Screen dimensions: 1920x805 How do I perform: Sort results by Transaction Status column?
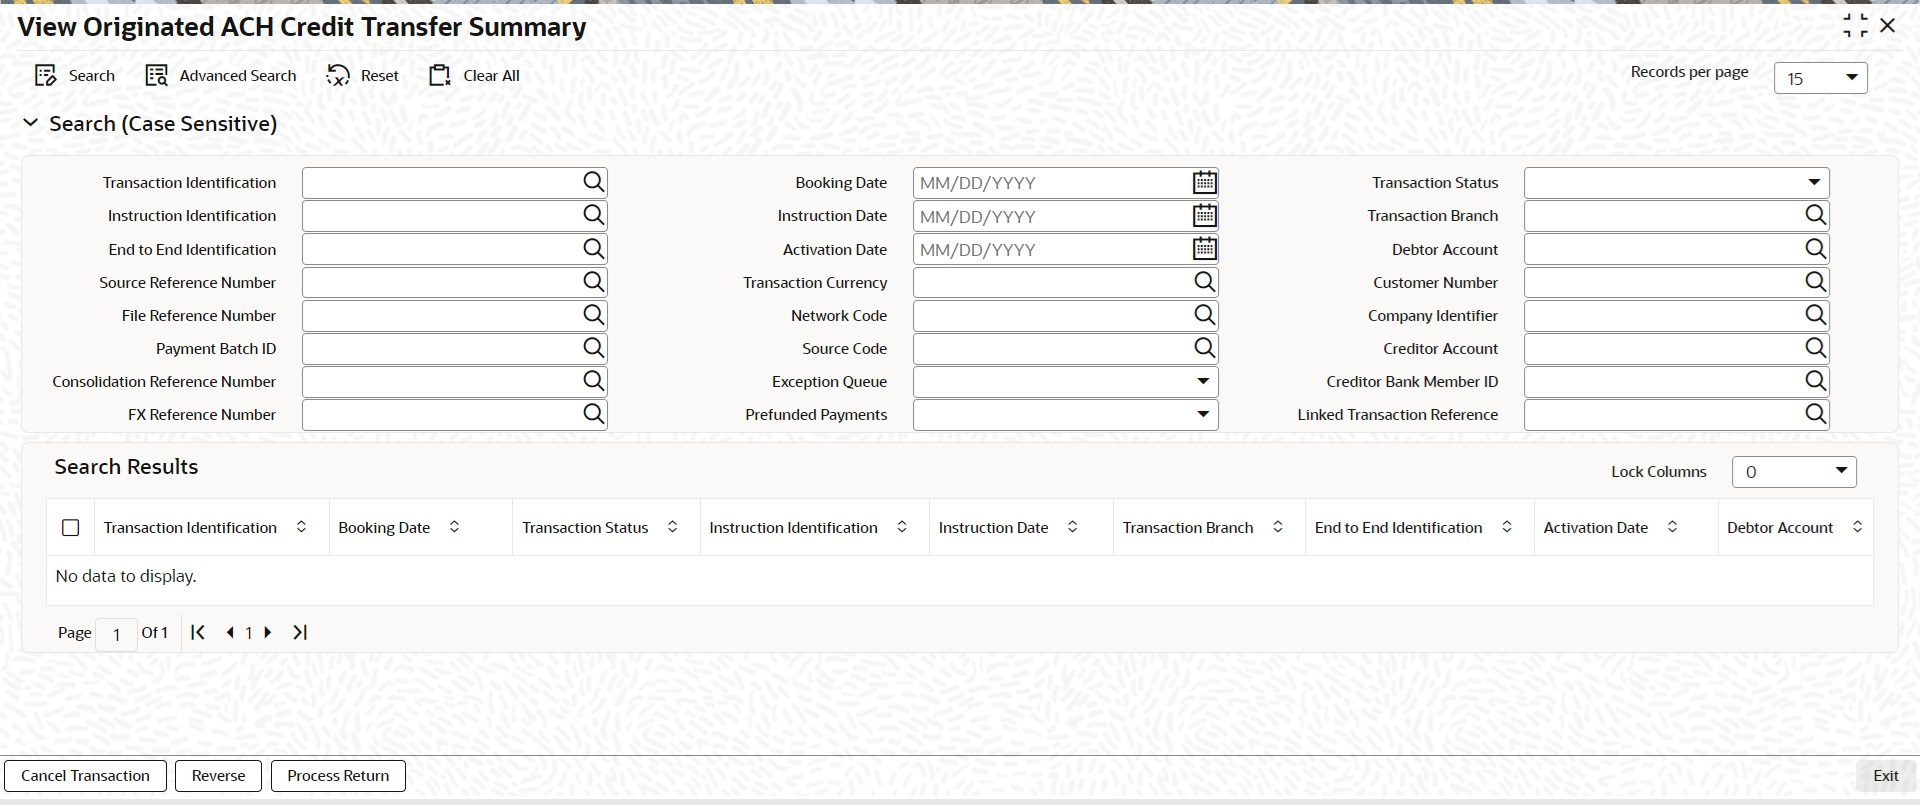click(673, 527)
